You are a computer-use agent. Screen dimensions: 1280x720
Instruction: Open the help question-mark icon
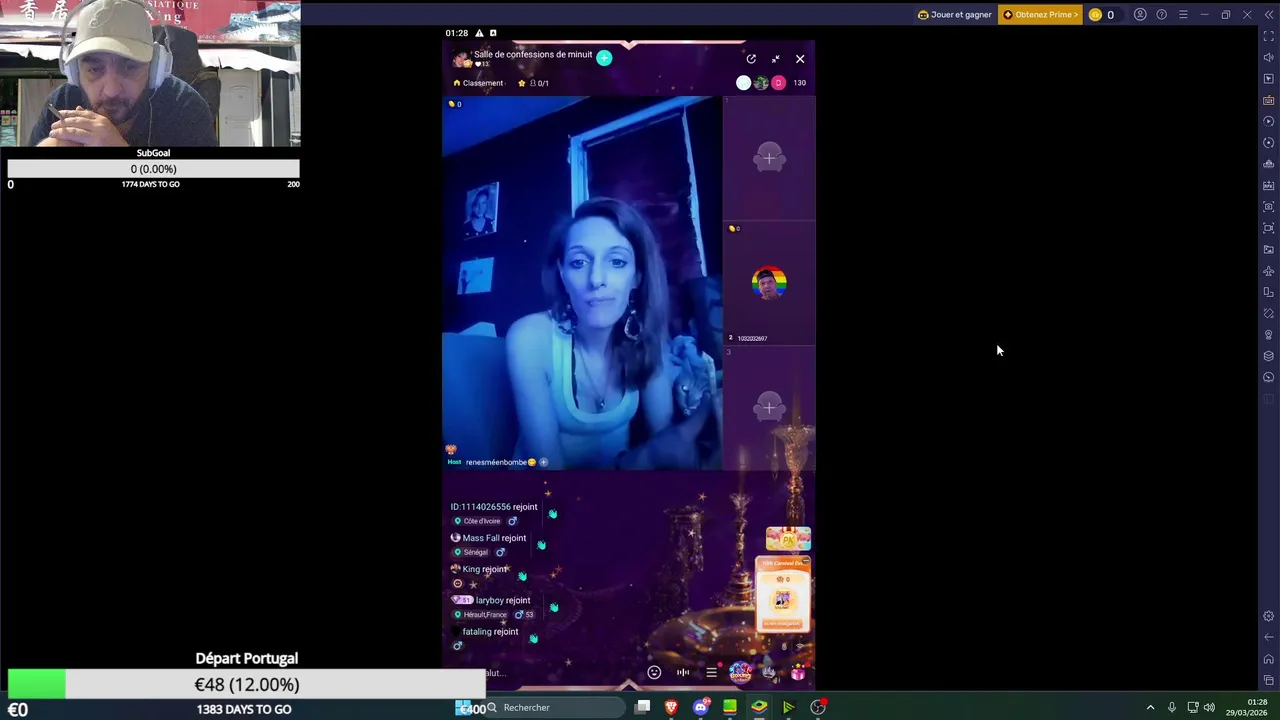click(x=1161, y=14)
